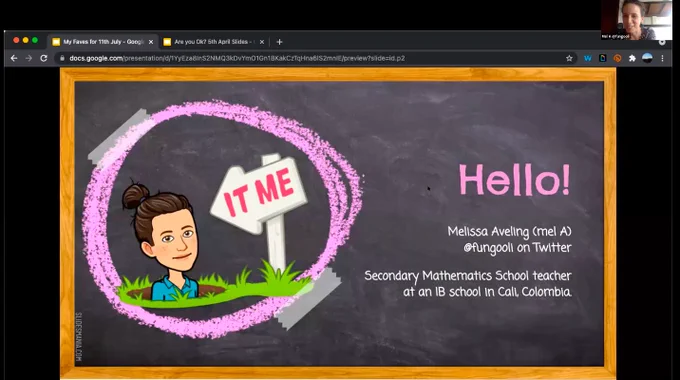Image resolution: width=680 pixels, height=380 pixels.
Task: Switch to My Faves for 11th July tab
Action: click(x=102, y=42)
